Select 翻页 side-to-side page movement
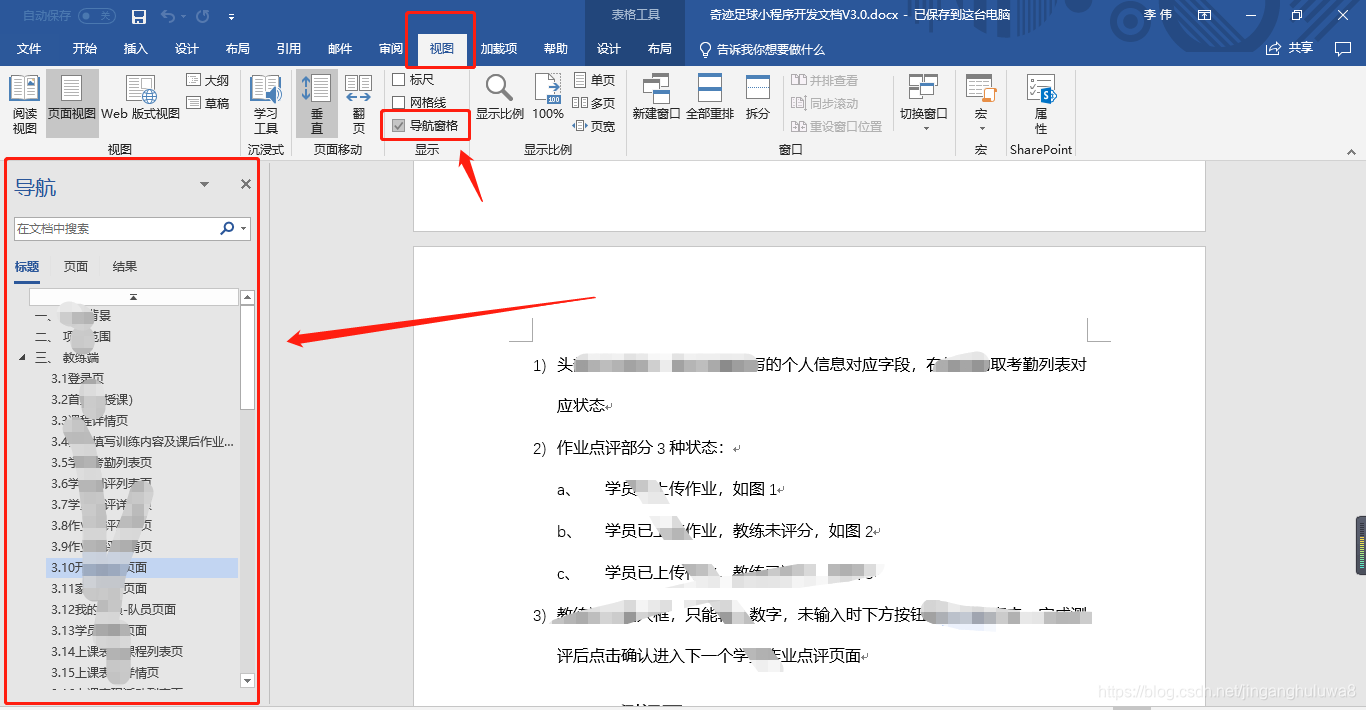Image resolution: width=1366 pixels, height=710 pixels. coord(358,105)
